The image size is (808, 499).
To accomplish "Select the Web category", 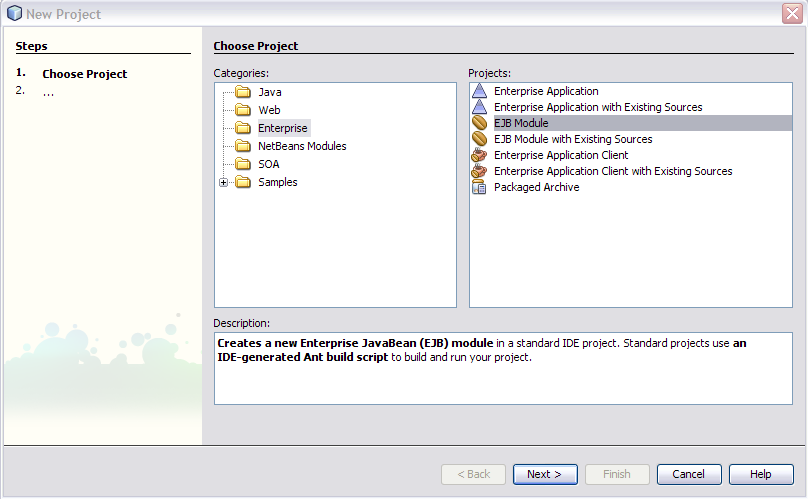I will 269,110.
